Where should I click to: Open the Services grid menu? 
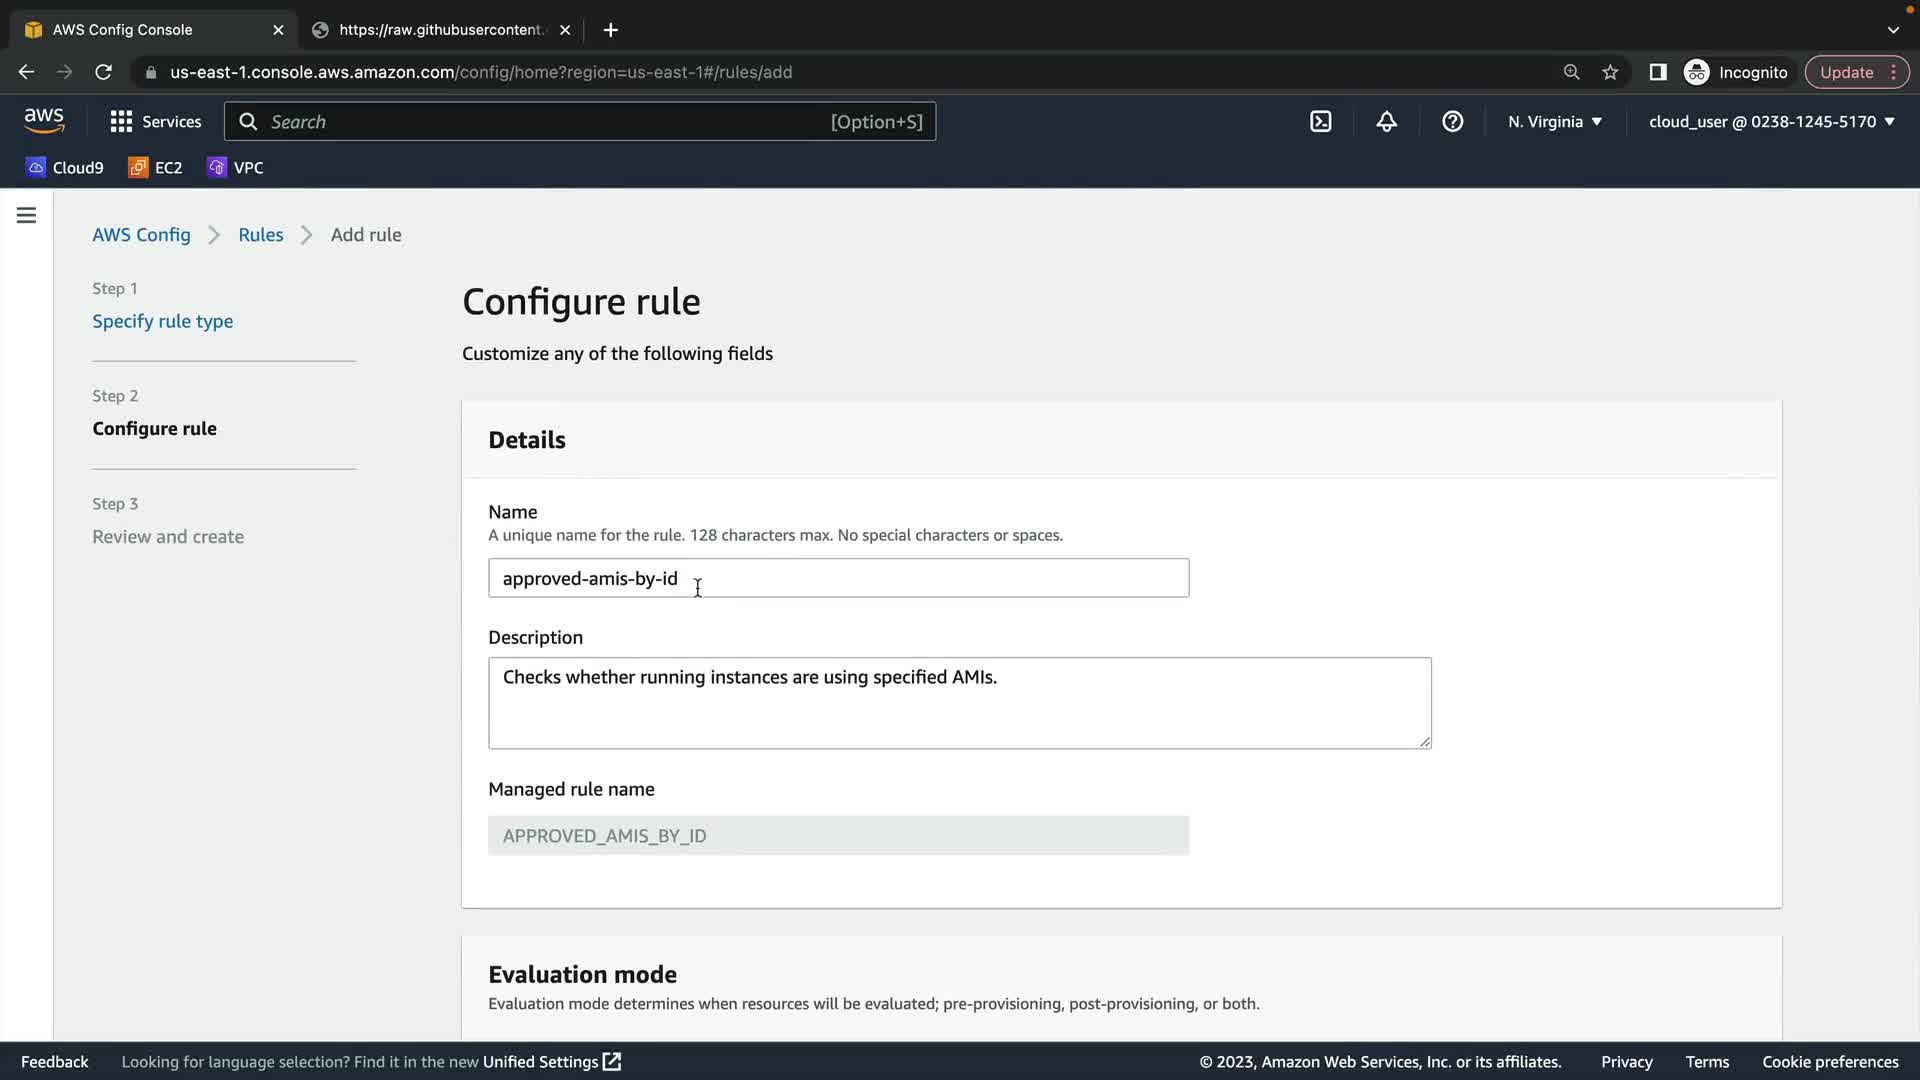coord(155,121)
